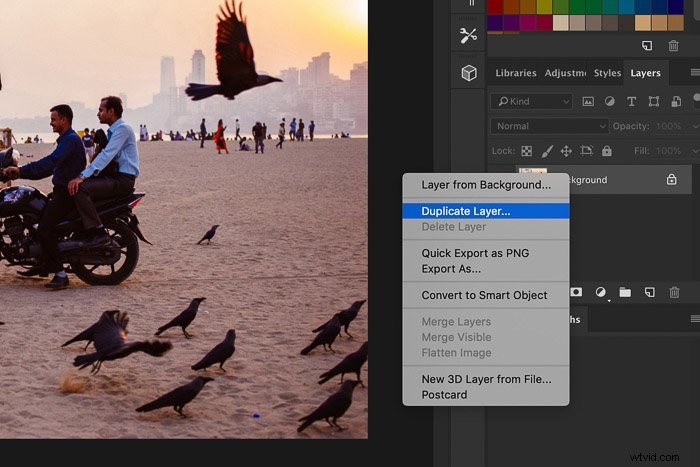The image size is (700, 467).
Task: Switch to the Libraries tab
Action: coord(516,73)
